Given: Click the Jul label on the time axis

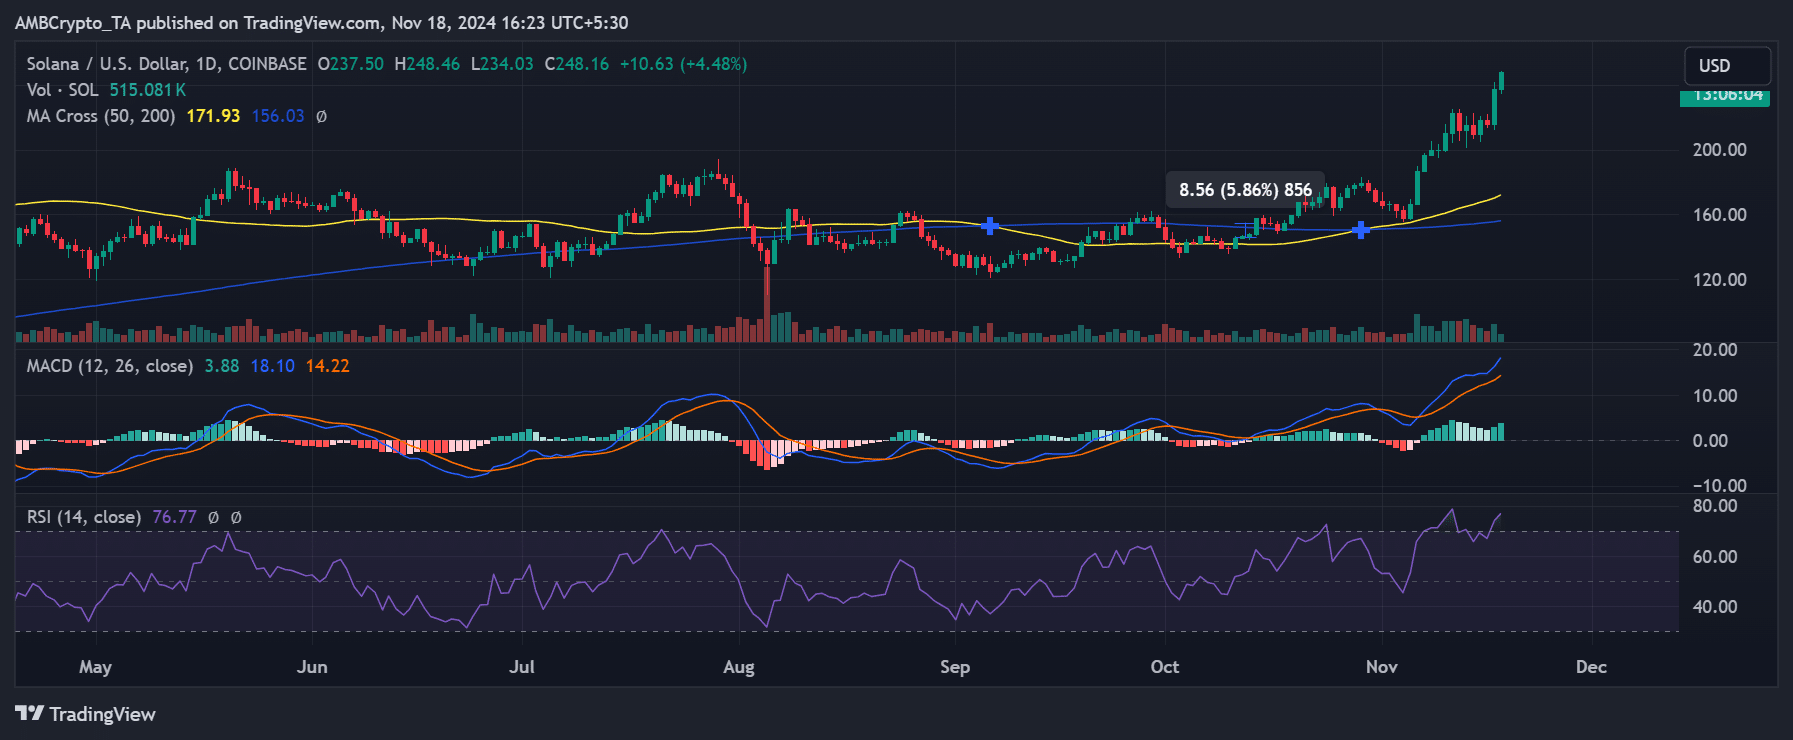Looking at the screenshot, I should click(522, 667).
